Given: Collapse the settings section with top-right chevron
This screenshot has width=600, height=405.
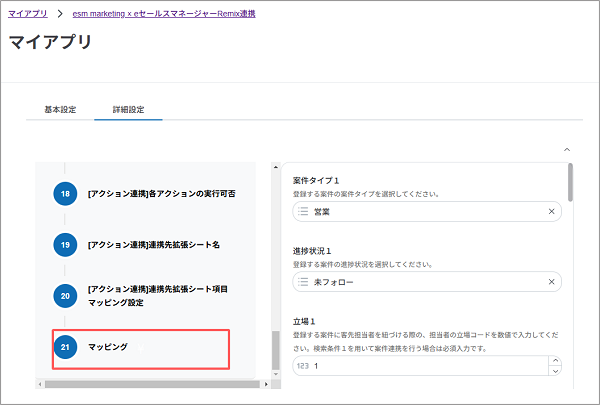Looking at the screenshot, I should point(567,148).
